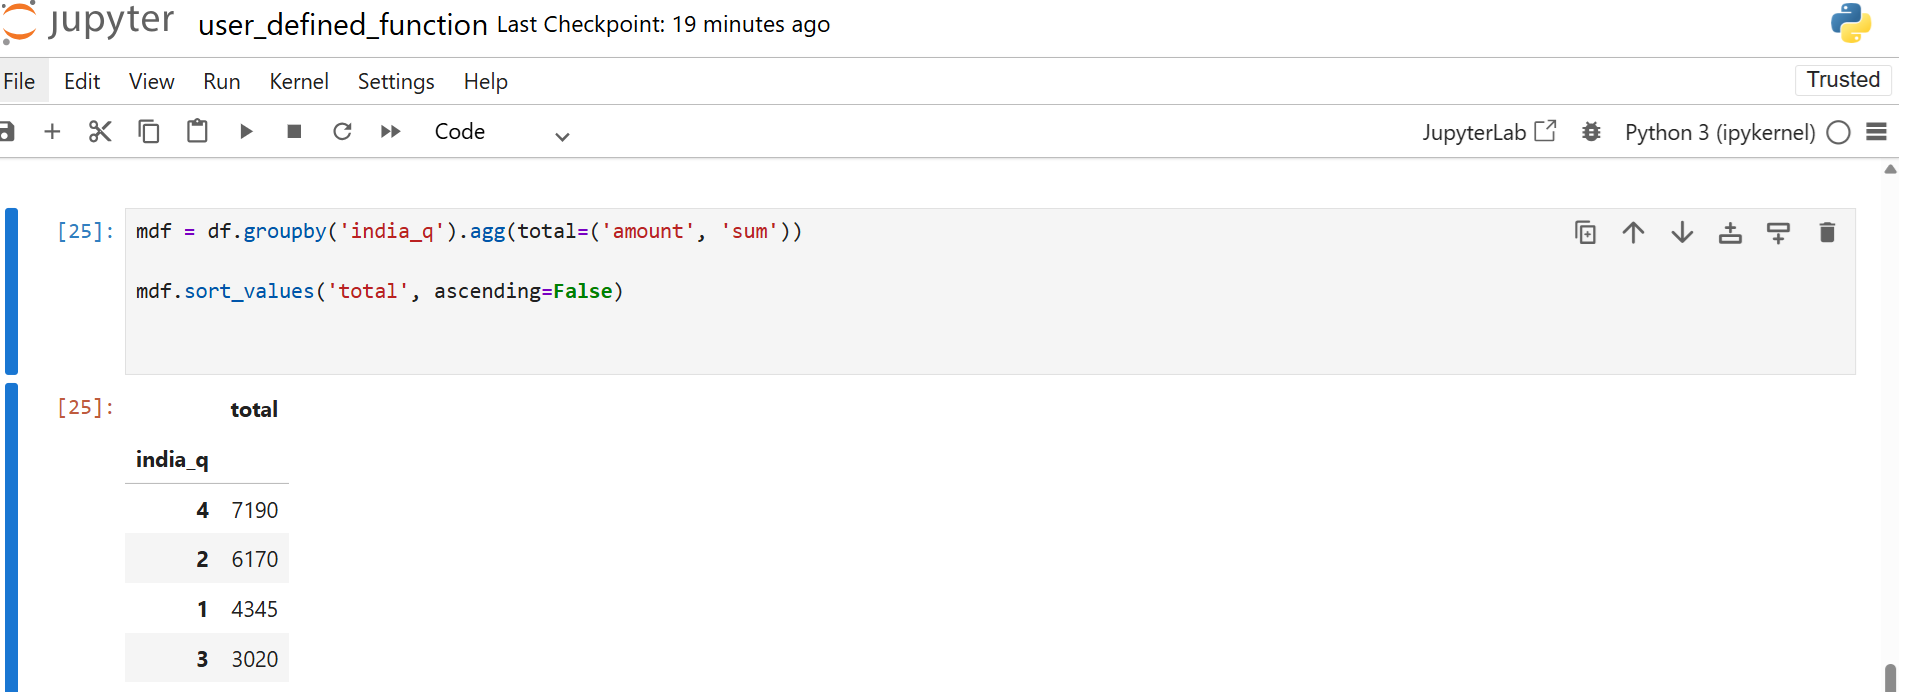The width and height of the screenshot is (1908, 692).
Task: Open the Settings menu
Action: 396,82
